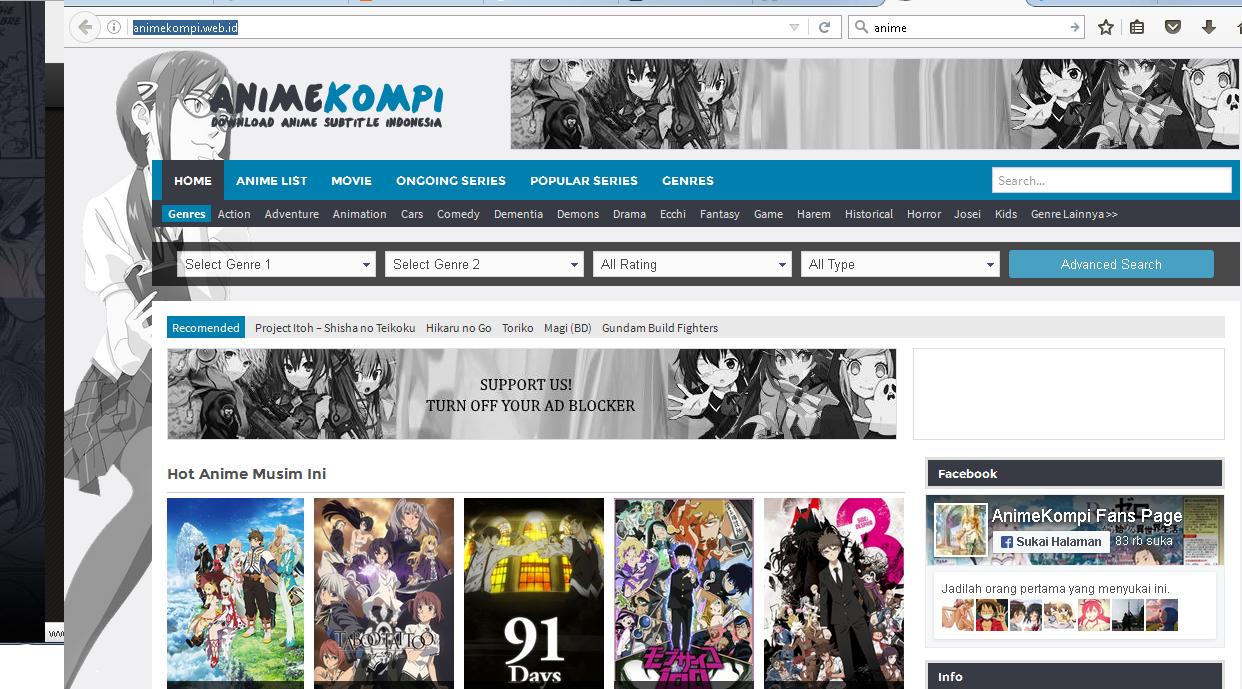The width and height of the screenshot is (1242, 689).
Task: Open the Select Genre 1 dropdown
Action: pos(276,264)
